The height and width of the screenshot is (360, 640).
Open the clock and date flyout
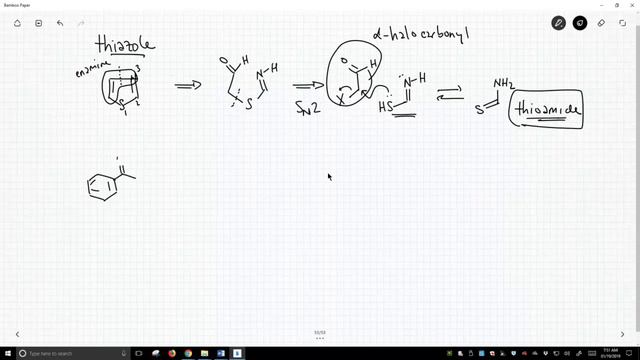[x=611, y=353]
